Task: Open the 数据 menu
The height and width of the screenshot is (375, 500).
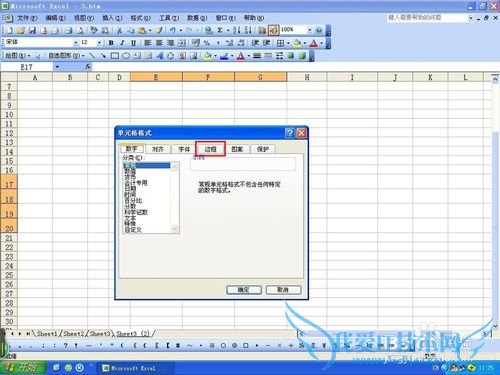Action: click(197, 18)
